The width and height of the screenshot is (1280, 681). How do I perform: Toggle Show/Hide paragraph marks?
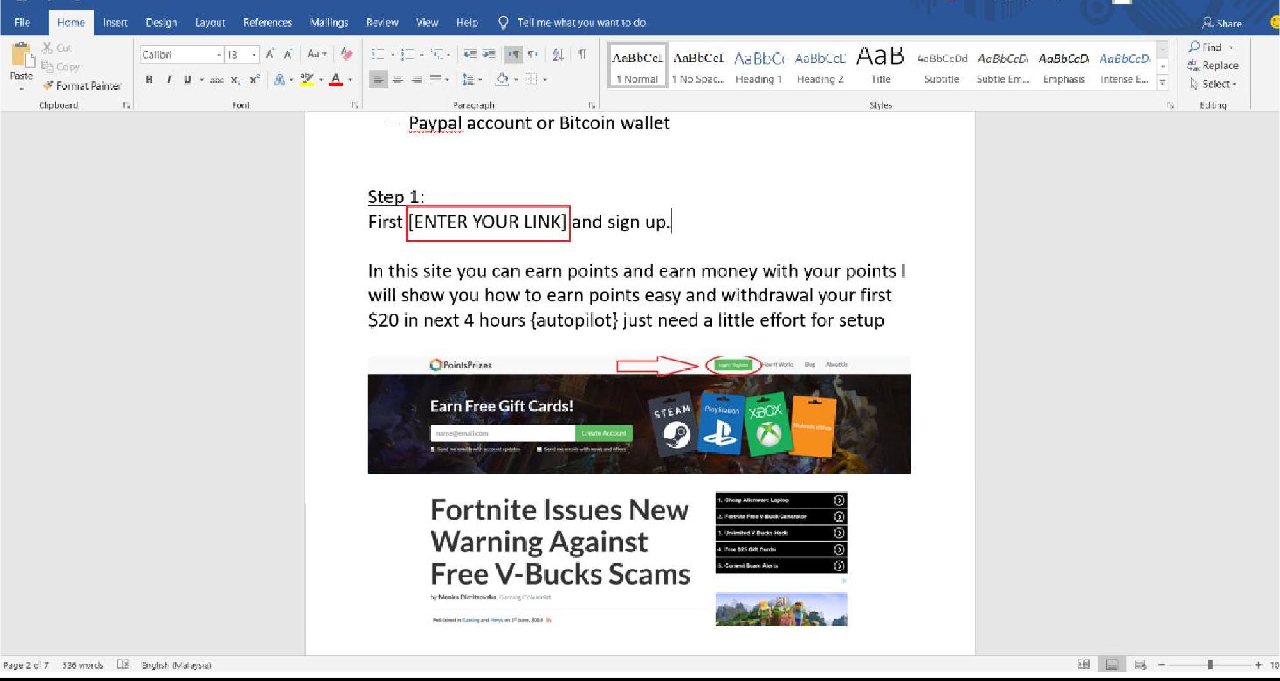[581, 54]
